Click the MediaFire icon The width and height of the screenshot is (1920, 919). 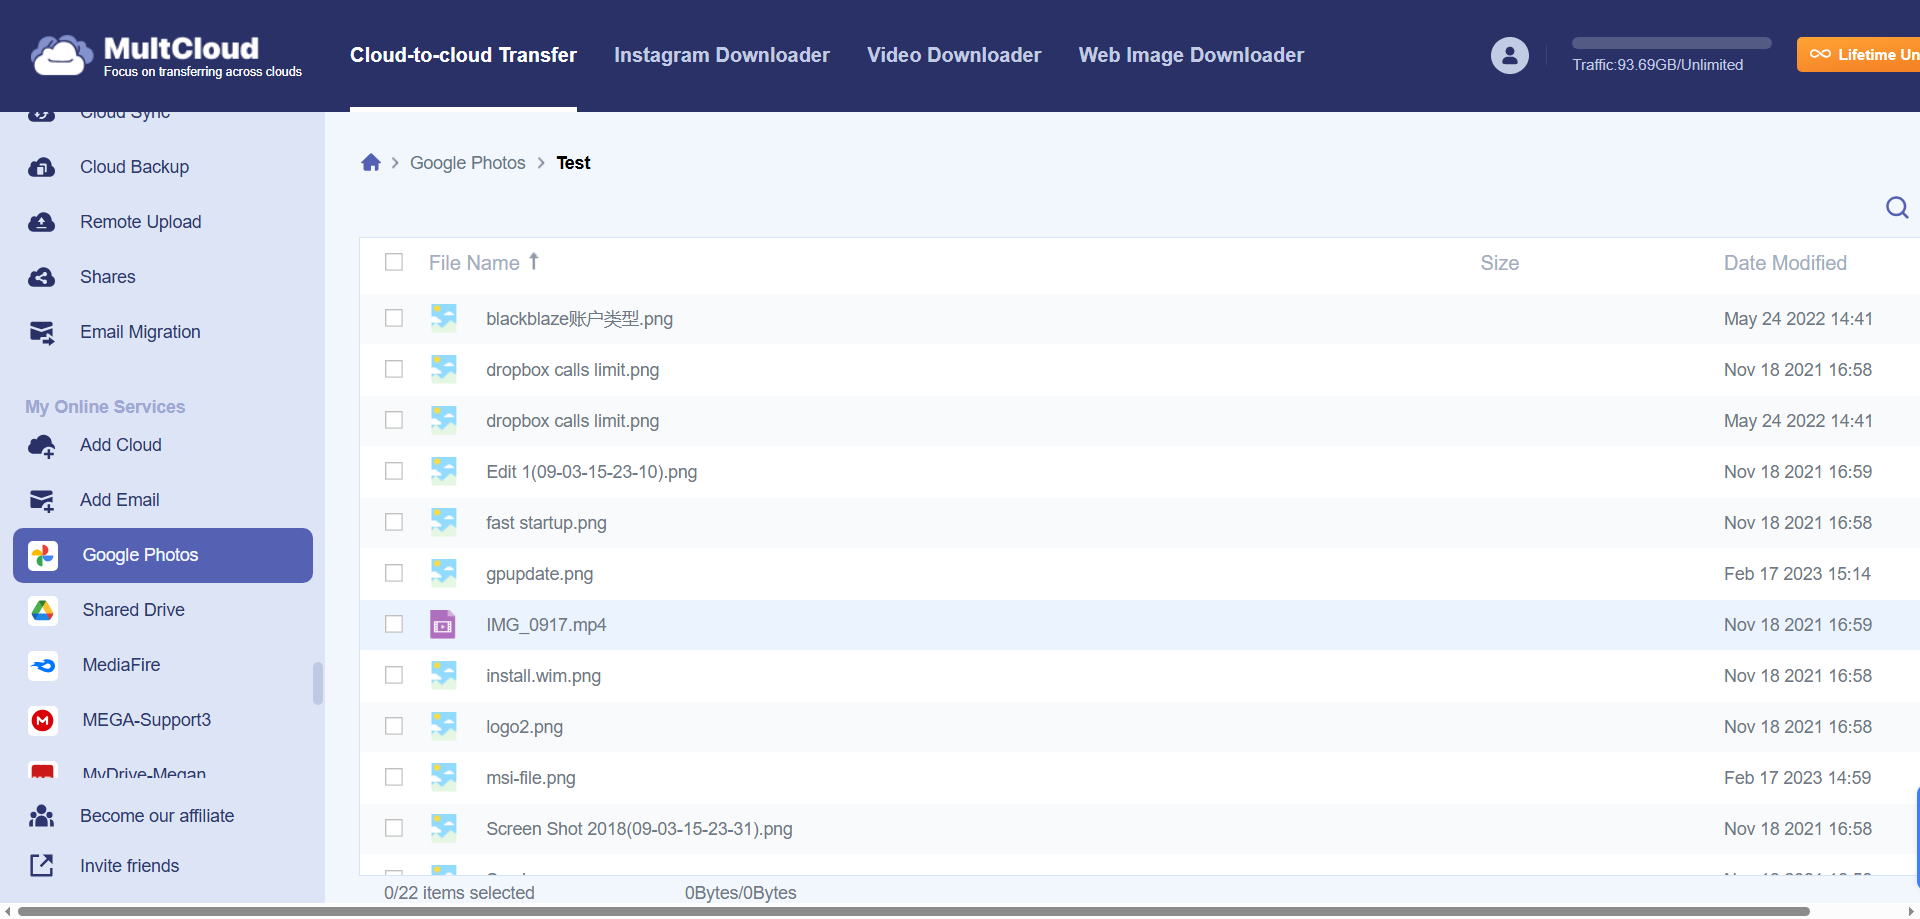43,665
